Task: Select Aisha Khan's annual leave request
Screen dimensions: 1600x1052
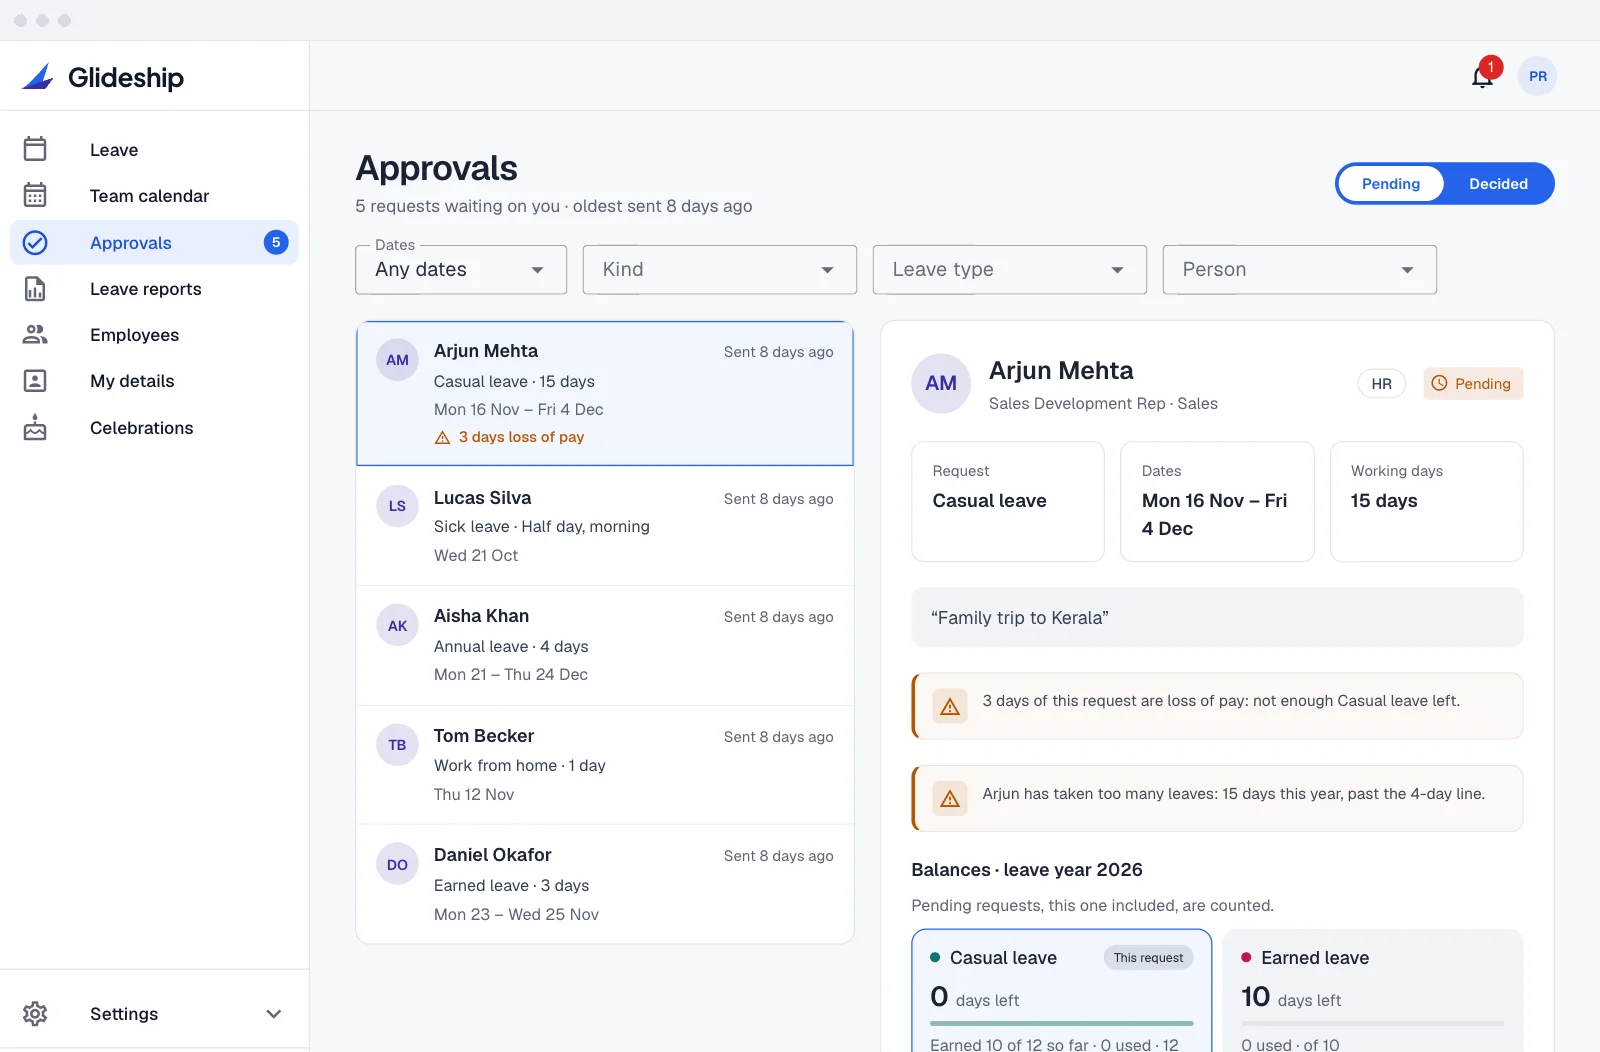Action: click(x=605, y=646)
